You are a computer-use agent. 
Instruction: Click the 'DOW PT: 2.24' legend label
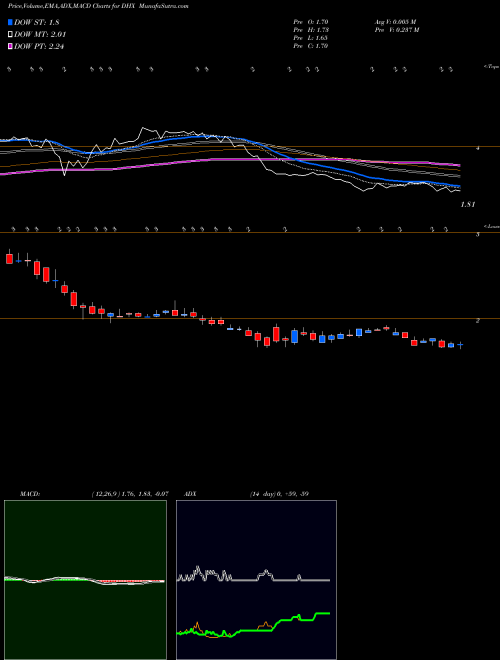click(x=39, y=46)
